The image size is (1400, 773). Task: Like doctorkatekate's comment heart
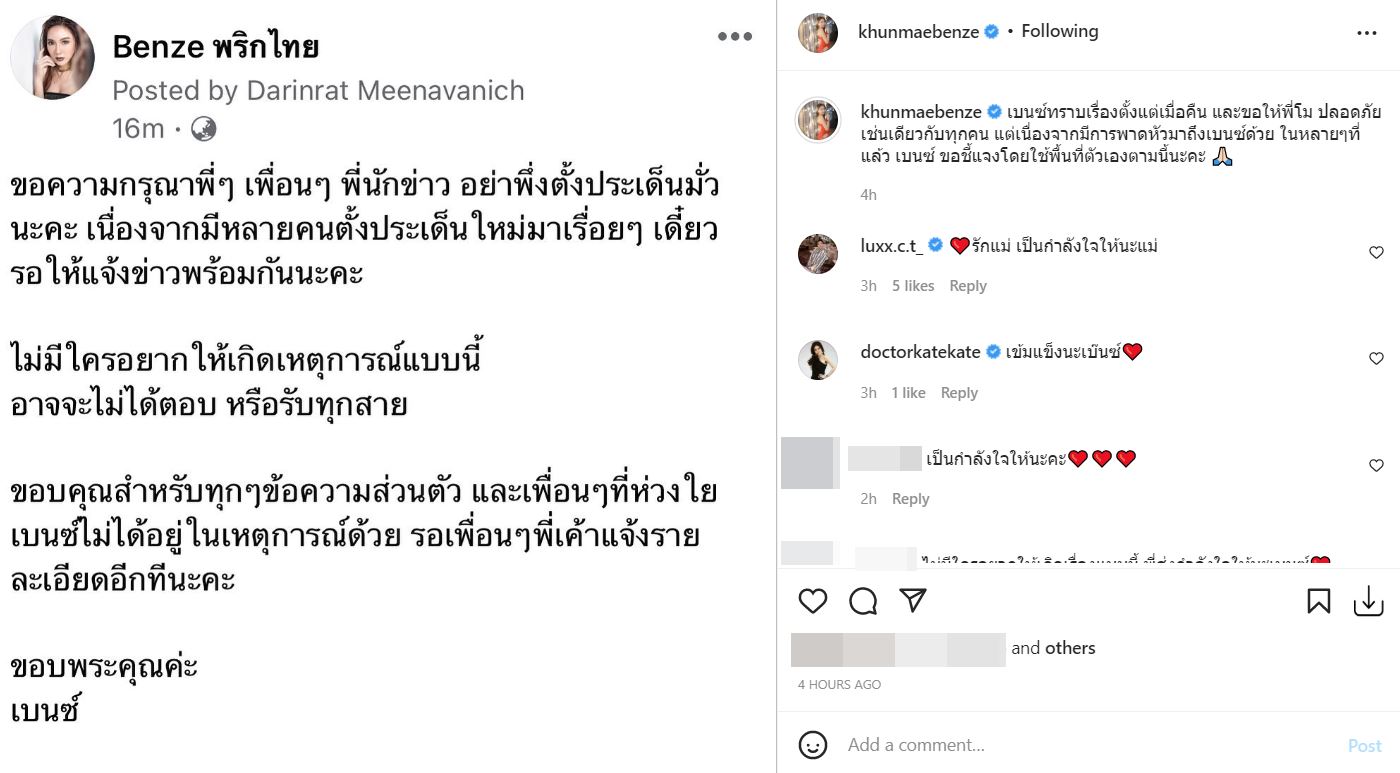[1376, 359]
